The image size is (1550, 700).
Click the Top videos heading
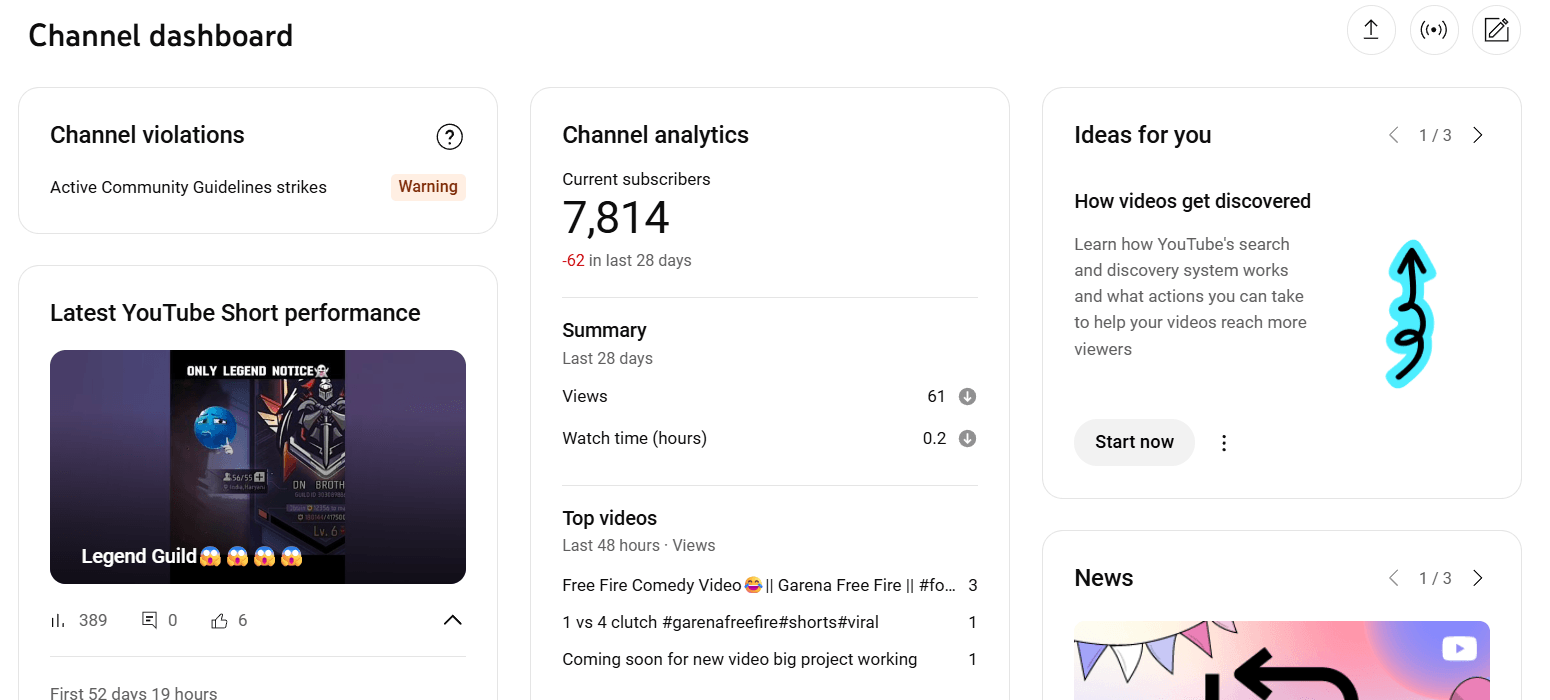609,518
